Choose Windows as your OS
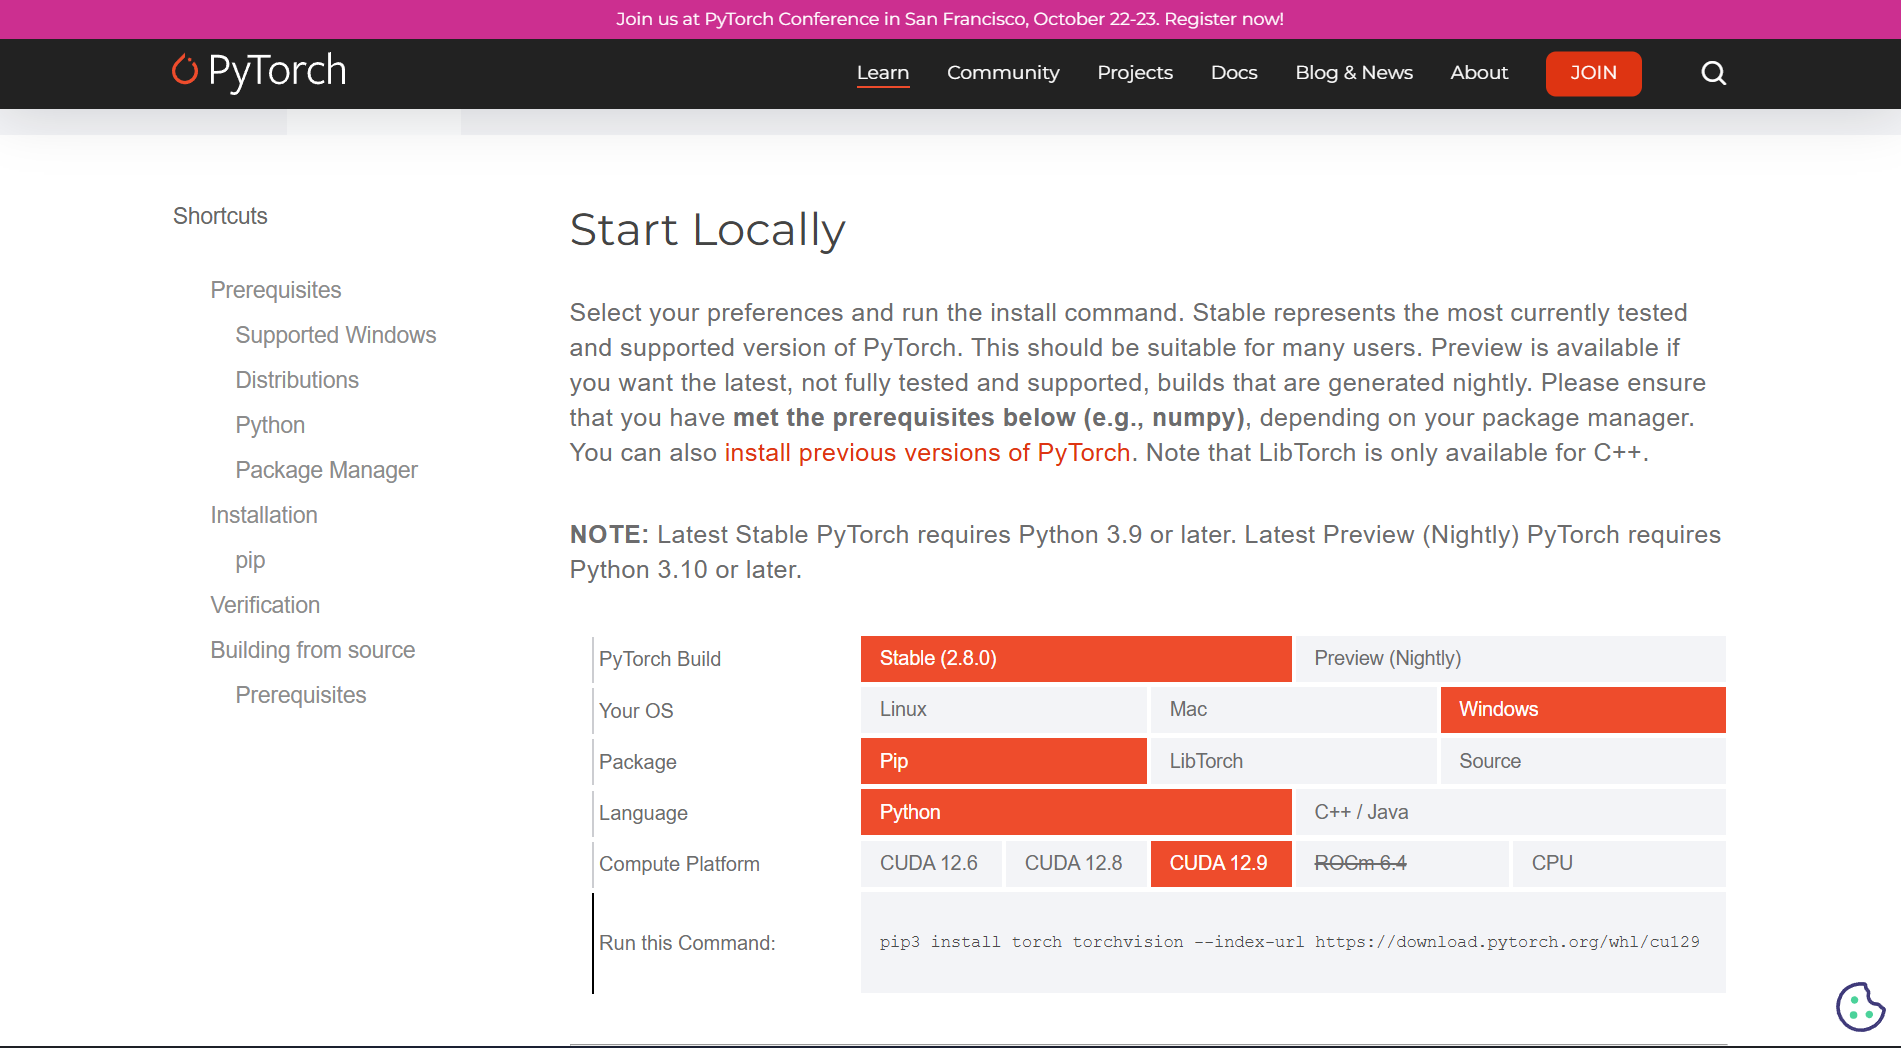Viewport: 1901px width, 1048px height. coord(1583,710)
